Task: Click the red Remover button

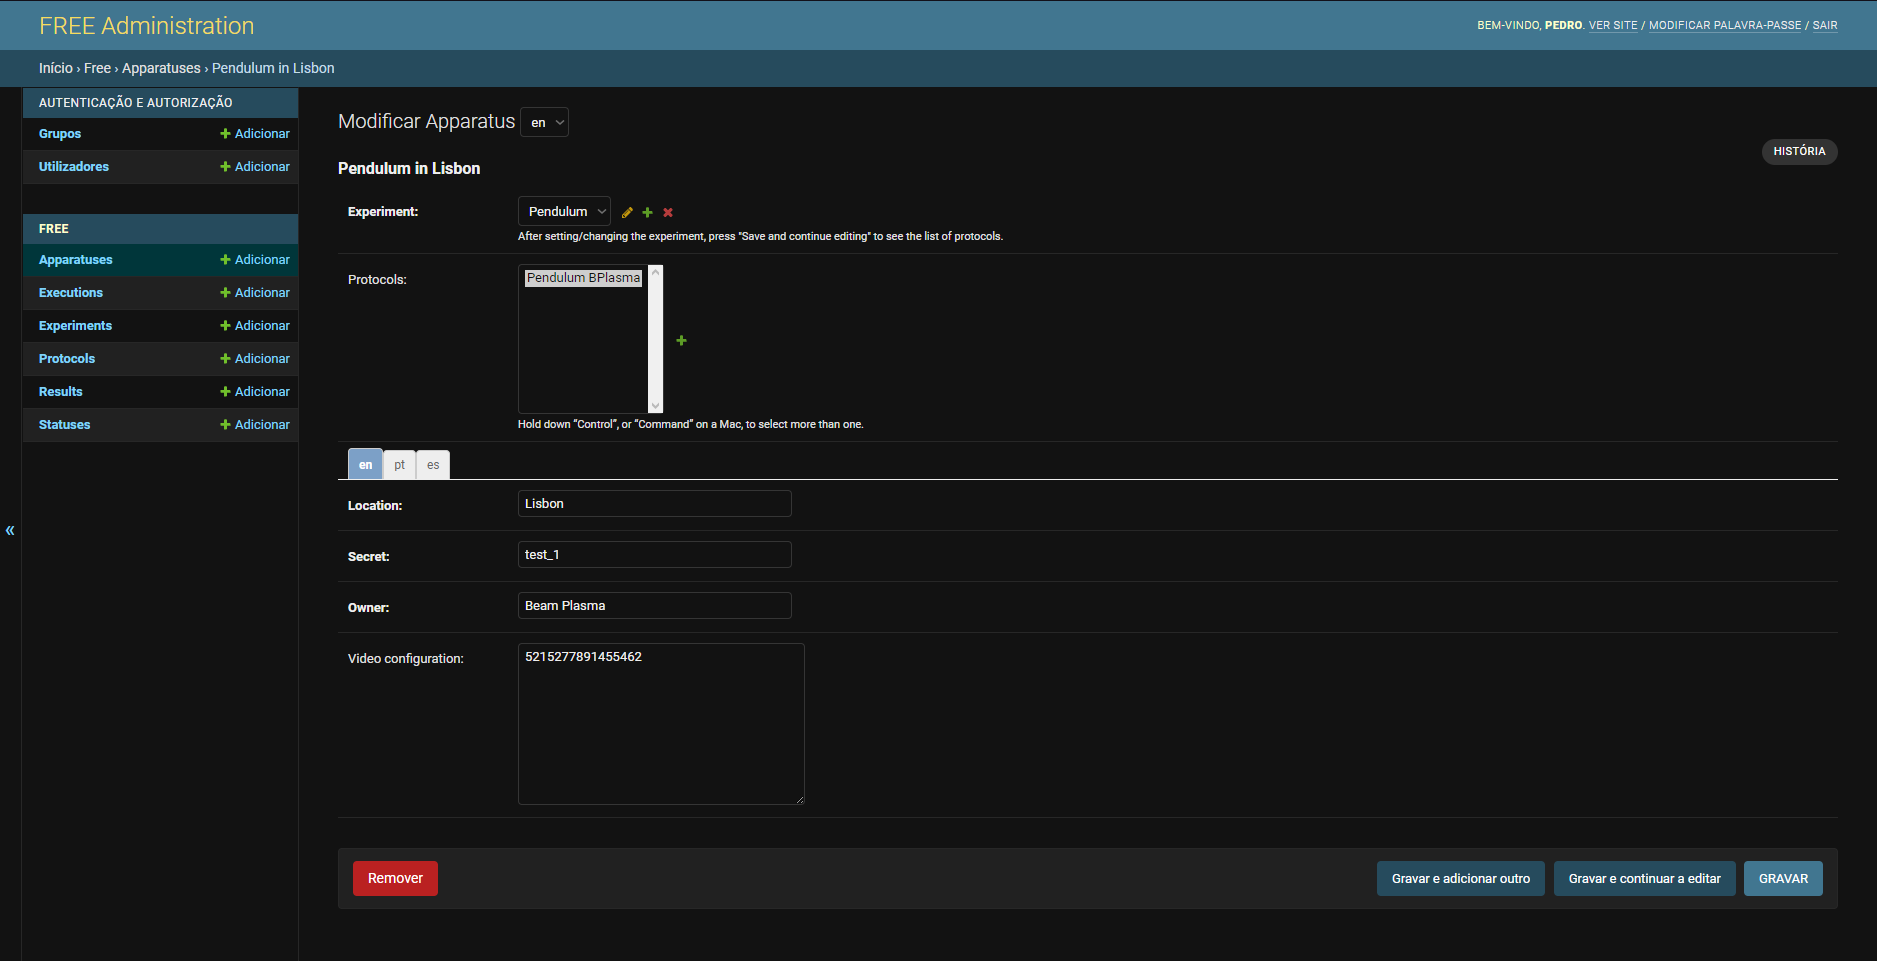Action: 395,878
